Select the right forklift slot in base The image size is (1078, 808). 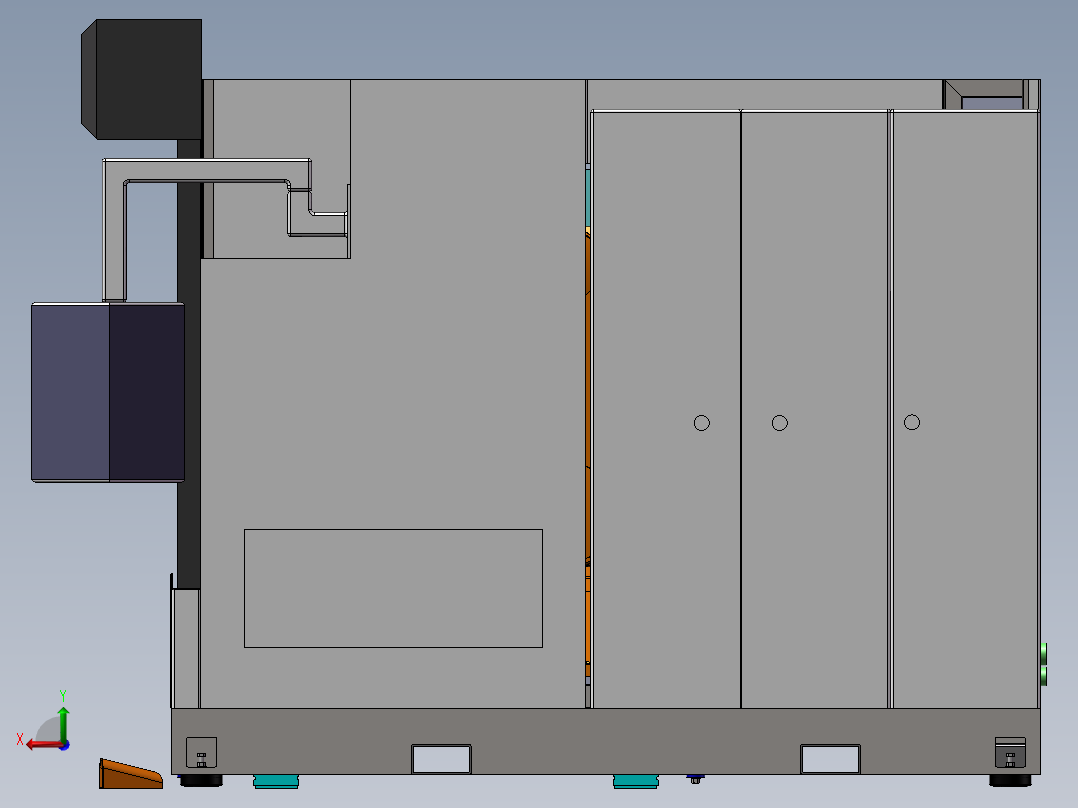pos(830,759)
